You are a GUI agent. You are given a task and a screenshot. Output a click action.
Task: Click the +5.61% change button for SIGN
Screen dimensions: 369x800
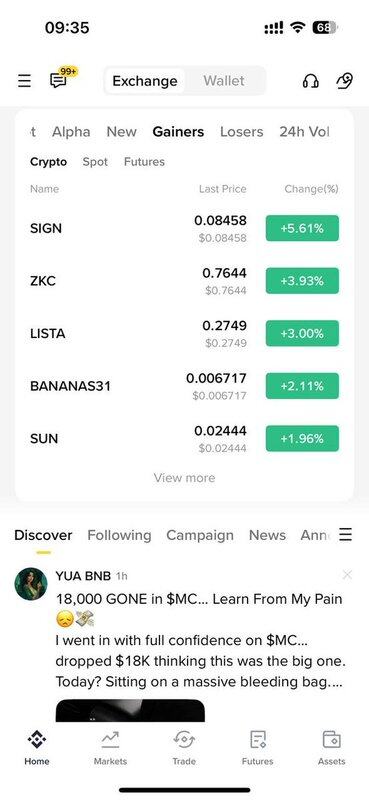[302, 228]
